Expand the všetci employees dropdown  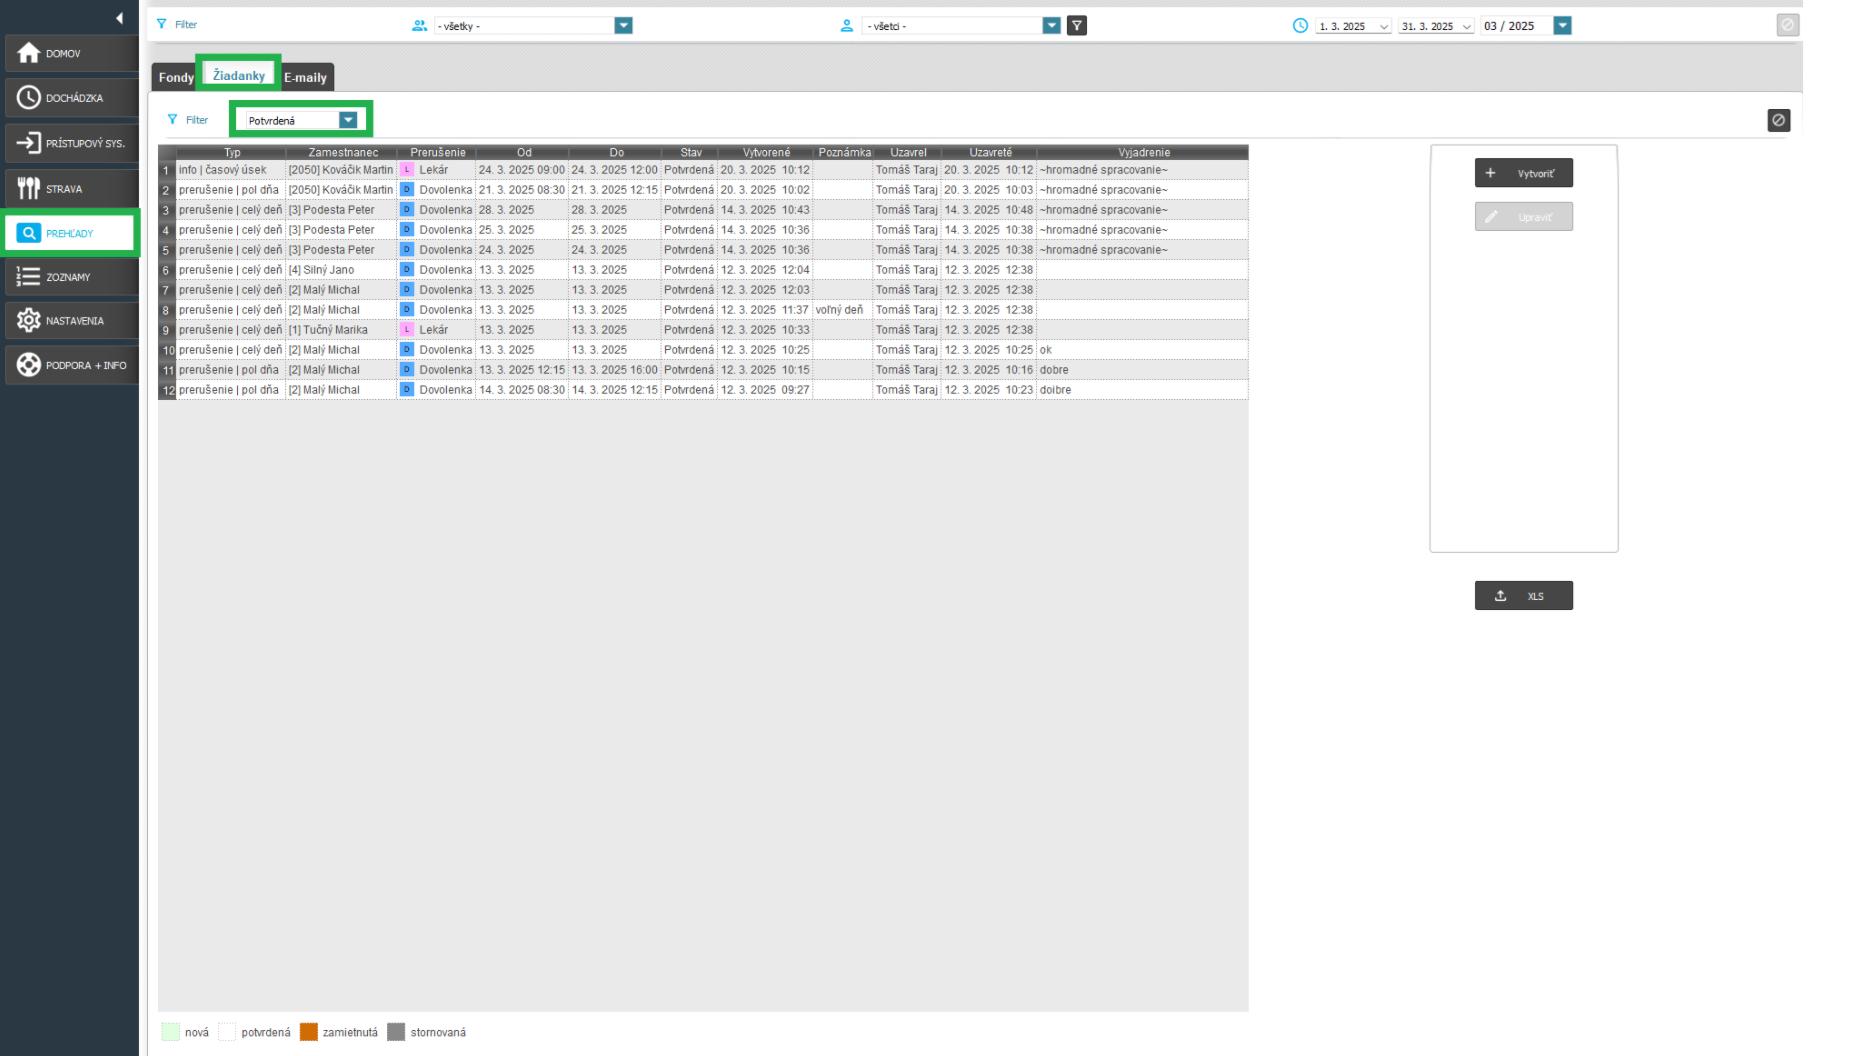[x=1051, y=26]
